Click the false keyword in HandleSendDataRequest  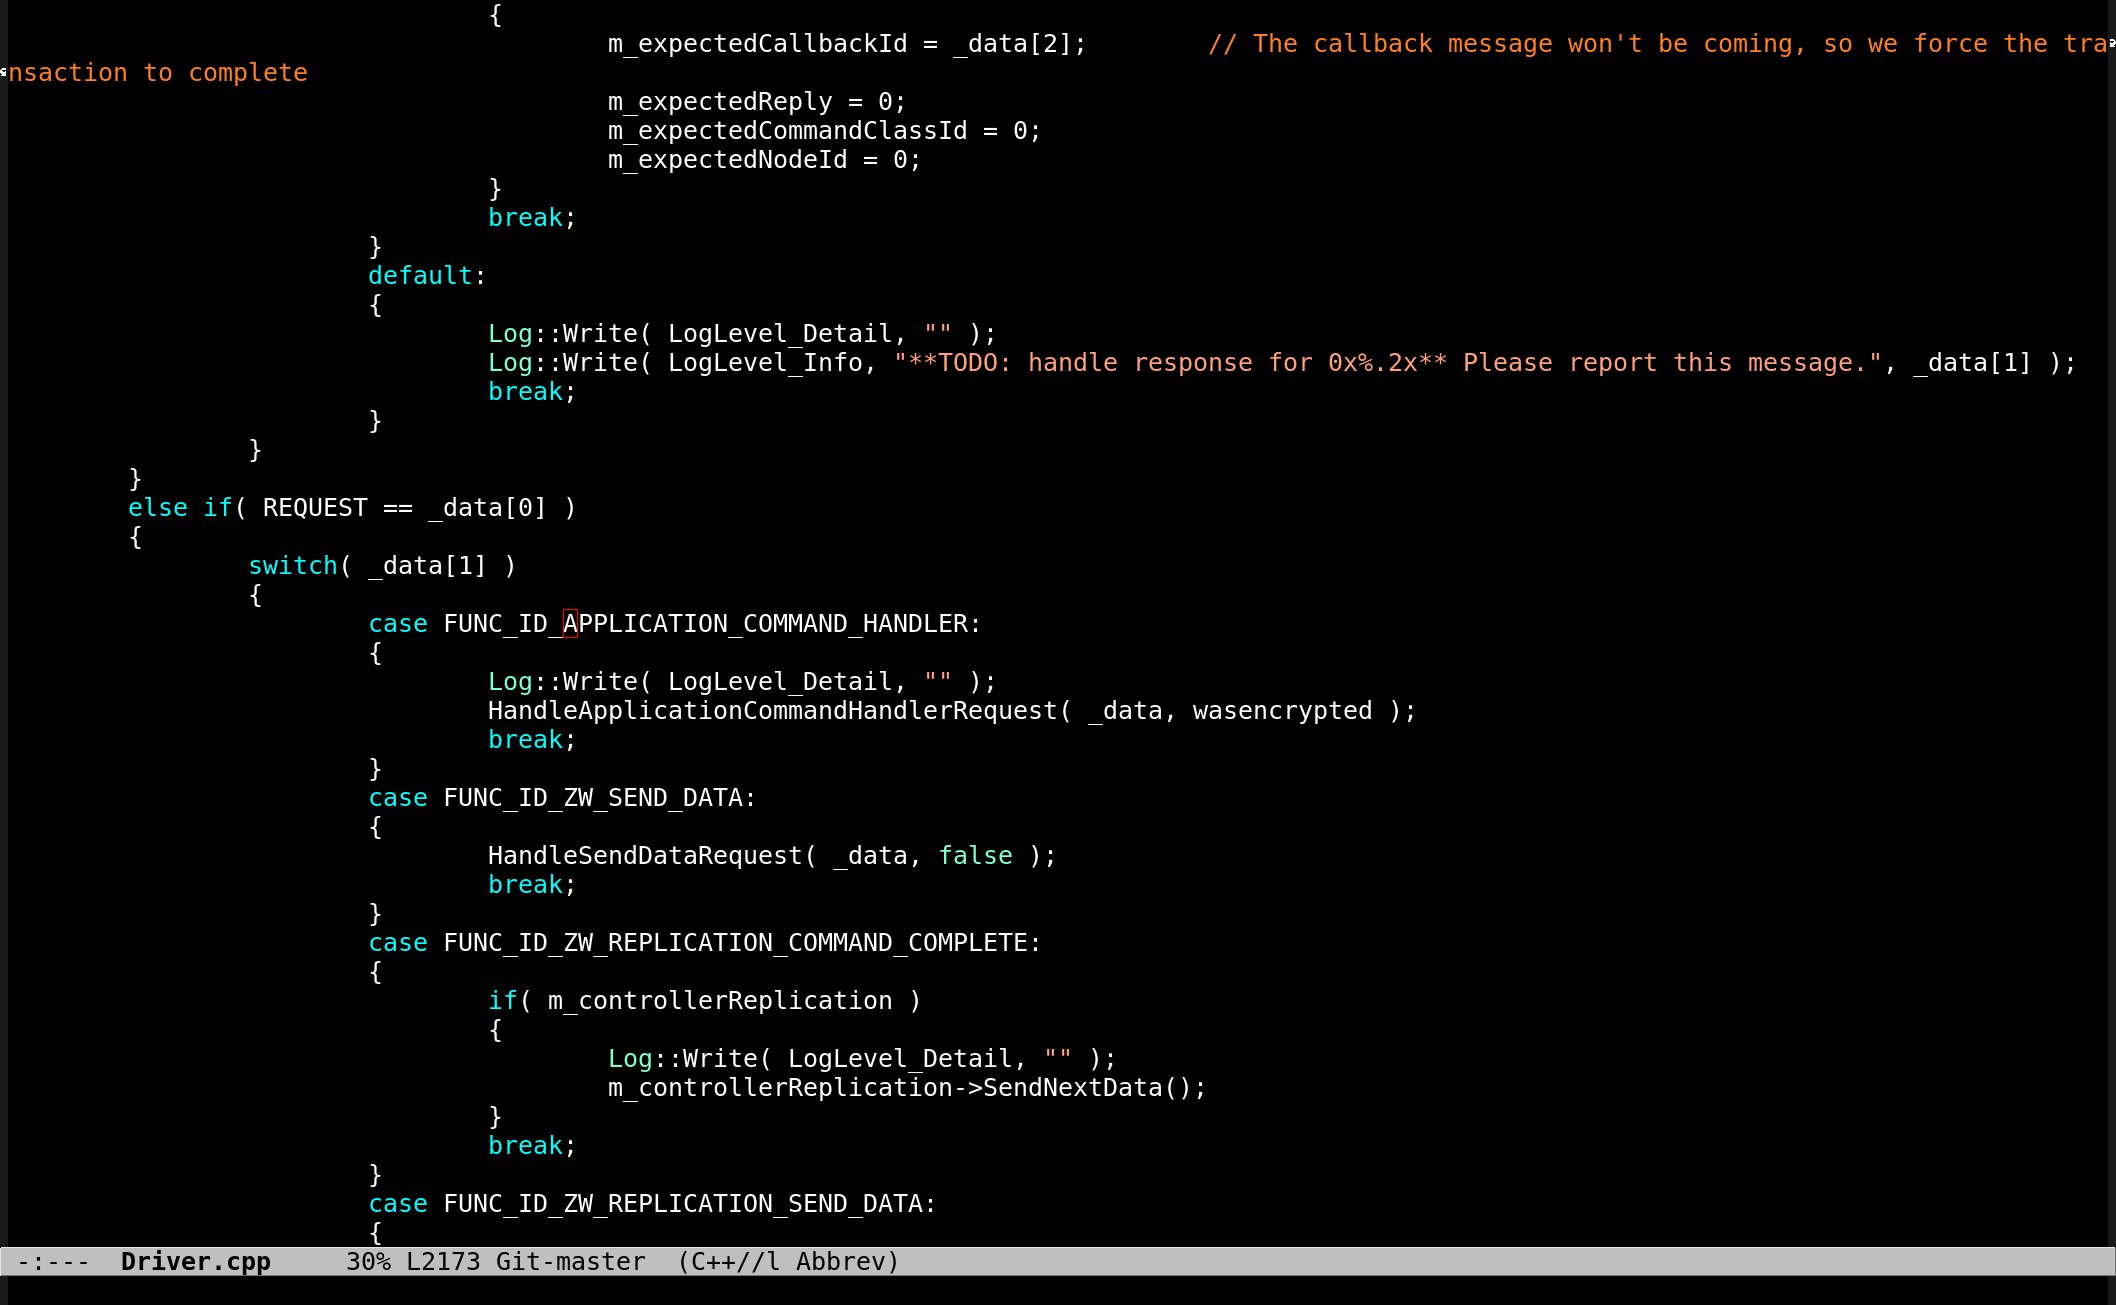click(975, 856)
